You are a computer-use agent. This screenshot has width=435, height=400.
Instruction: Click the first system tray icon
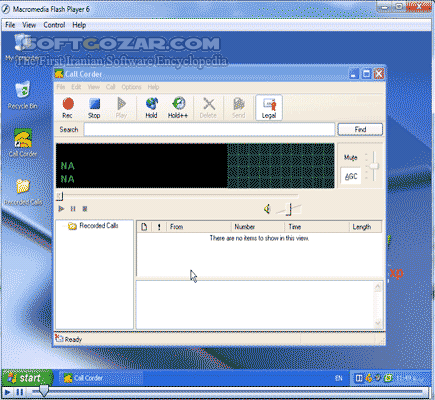coord(359,378)
